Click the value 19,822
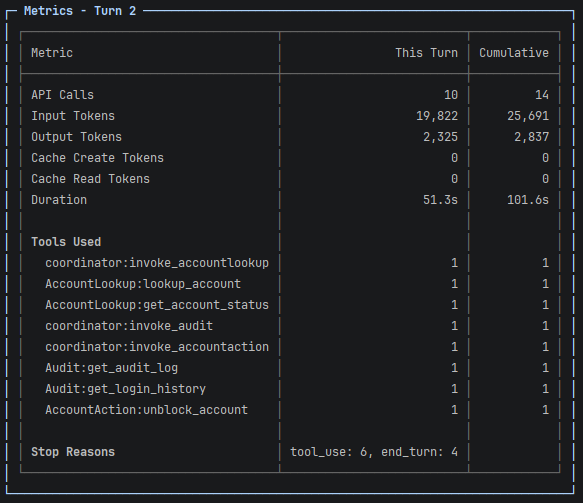The width and height of the screenshot is (583, 503). tap(437, 116)
